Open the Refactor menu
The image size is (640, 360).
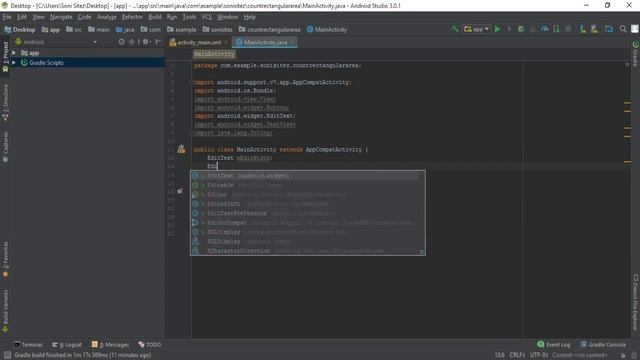[x=132, y=17]
